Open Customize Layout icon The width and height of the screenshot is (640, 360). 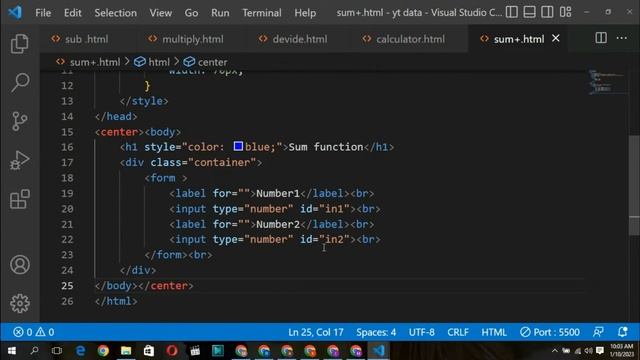tap(565, 12)
